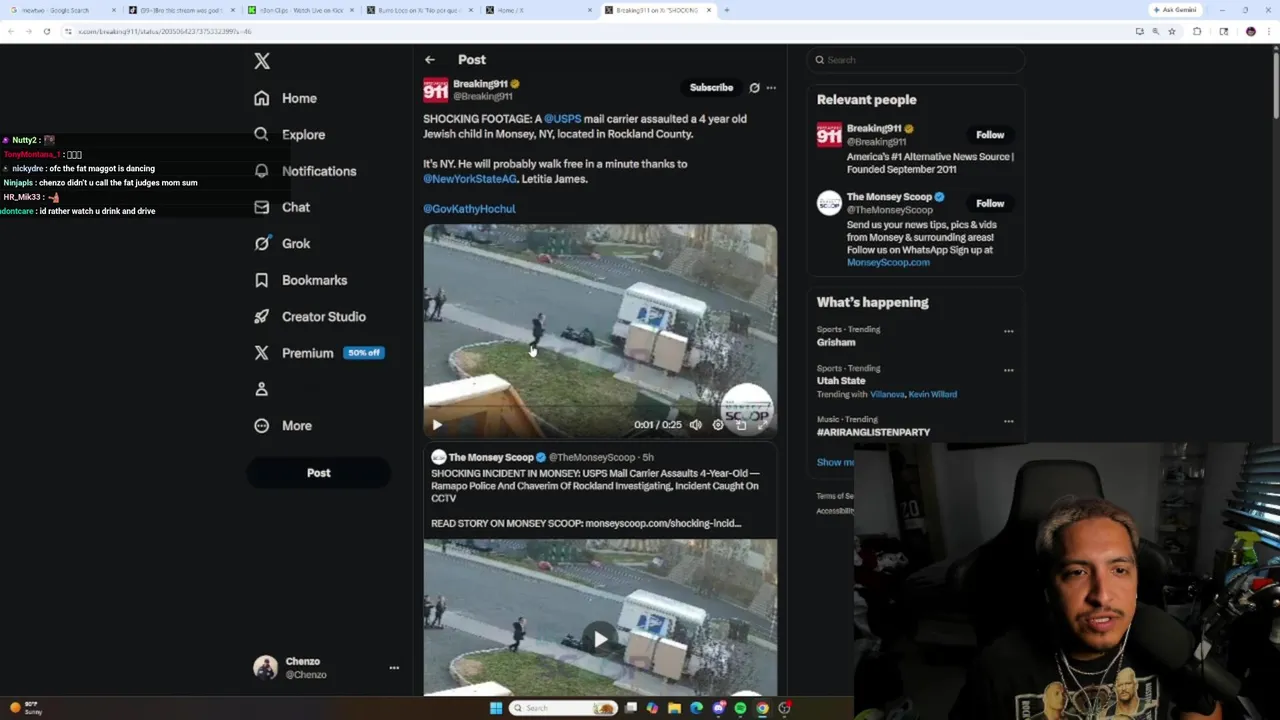This screenshot has width=1280, height=720.
Task: Open Spotify from taskbar
Action: pyautogui.click(x=740, y=708)
